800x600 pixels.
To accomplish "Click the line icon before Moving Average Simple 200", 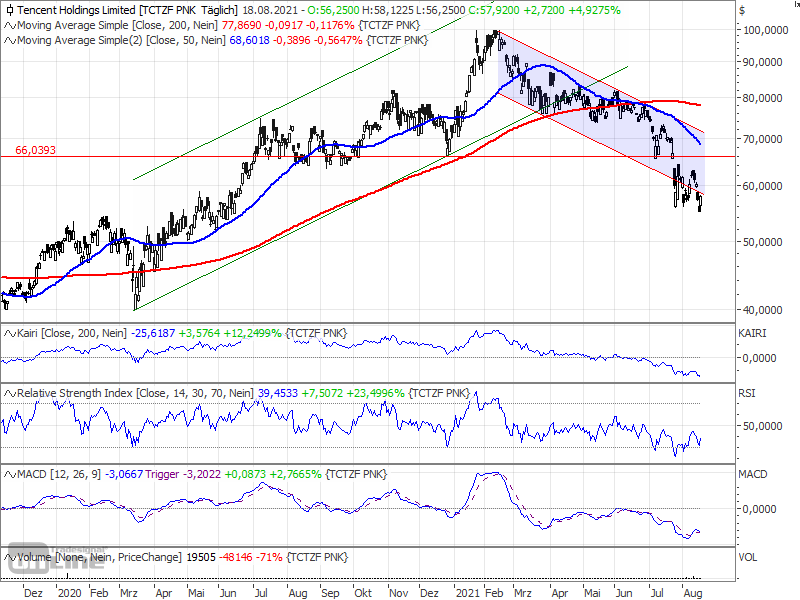I will point(10,25).
